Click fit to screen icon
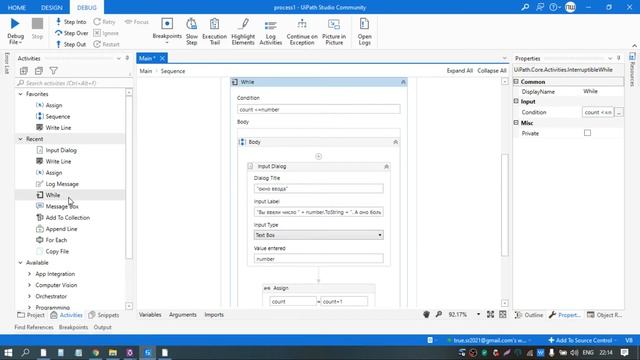The height and width of the screenshot is (360, 640). [x=490, y=314]
